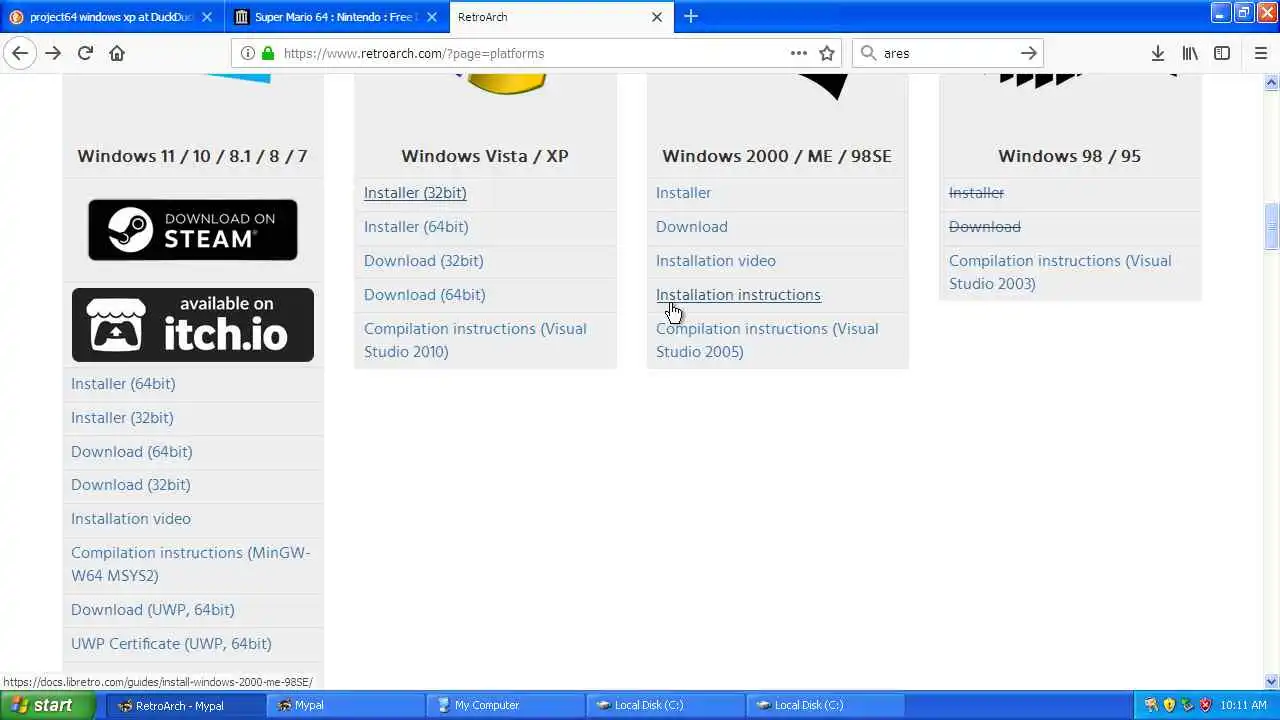Click the search box magnifier icon
Image resolution: width=1280 pixels, height=720 pixels.
868,53
